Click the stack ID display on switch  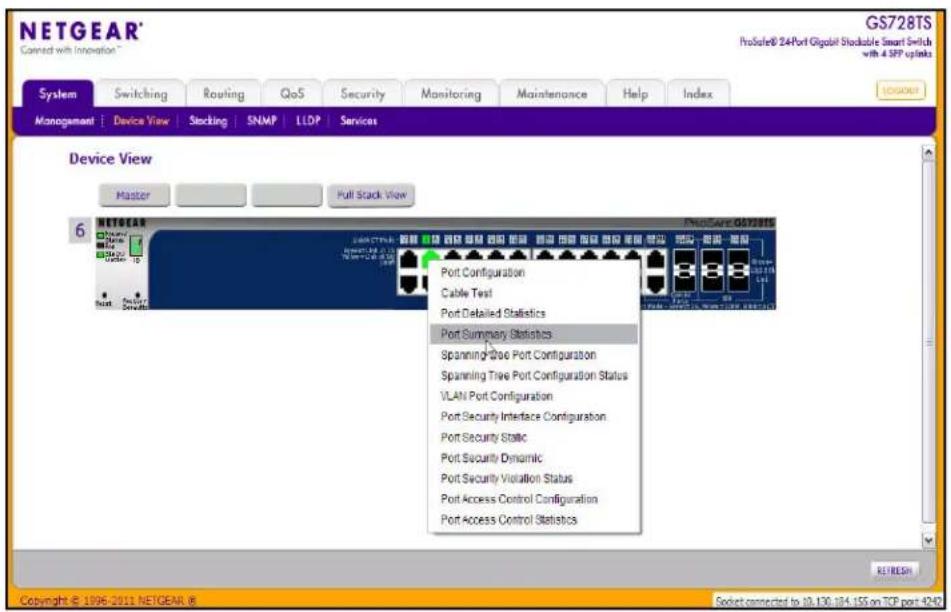136,245
